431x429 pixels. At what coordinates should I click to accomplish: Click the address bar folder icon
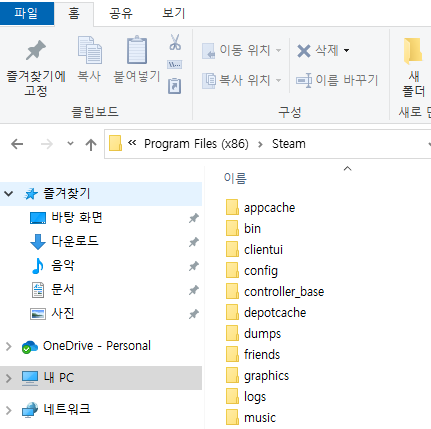click(115, 144)
